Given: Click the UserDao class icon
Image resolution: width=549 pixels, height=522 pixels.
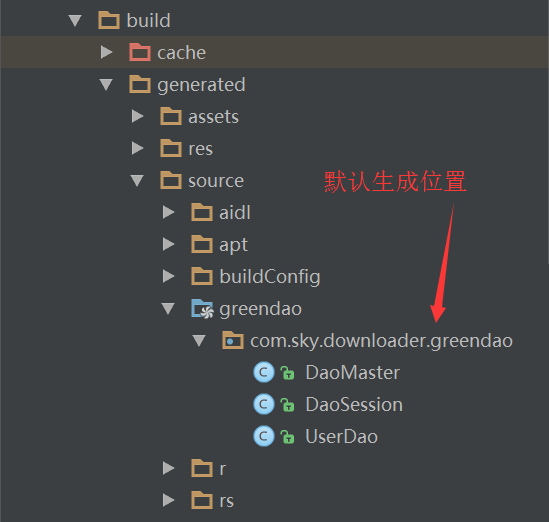Looking at the screenshot, I should point(264,436).
